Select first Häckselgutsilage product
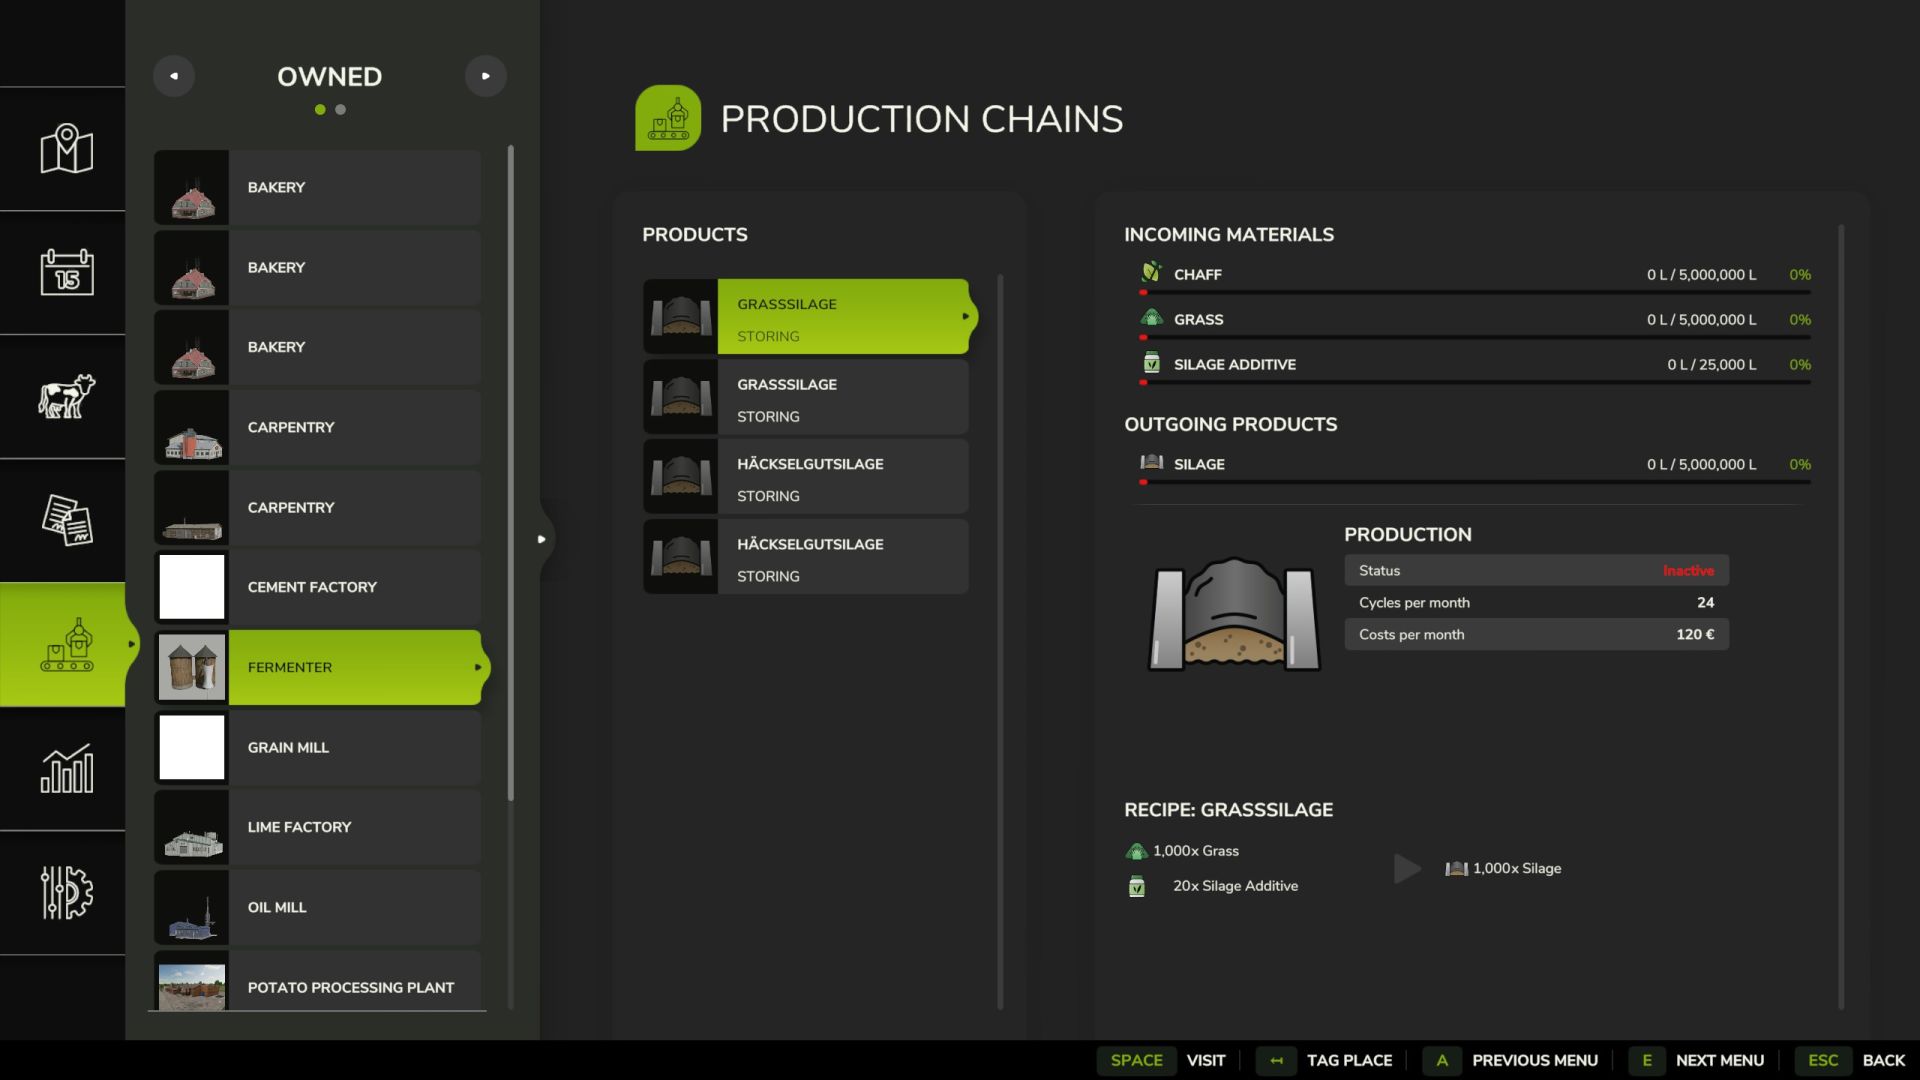1920x1080 pixels. tap(806, 477)
